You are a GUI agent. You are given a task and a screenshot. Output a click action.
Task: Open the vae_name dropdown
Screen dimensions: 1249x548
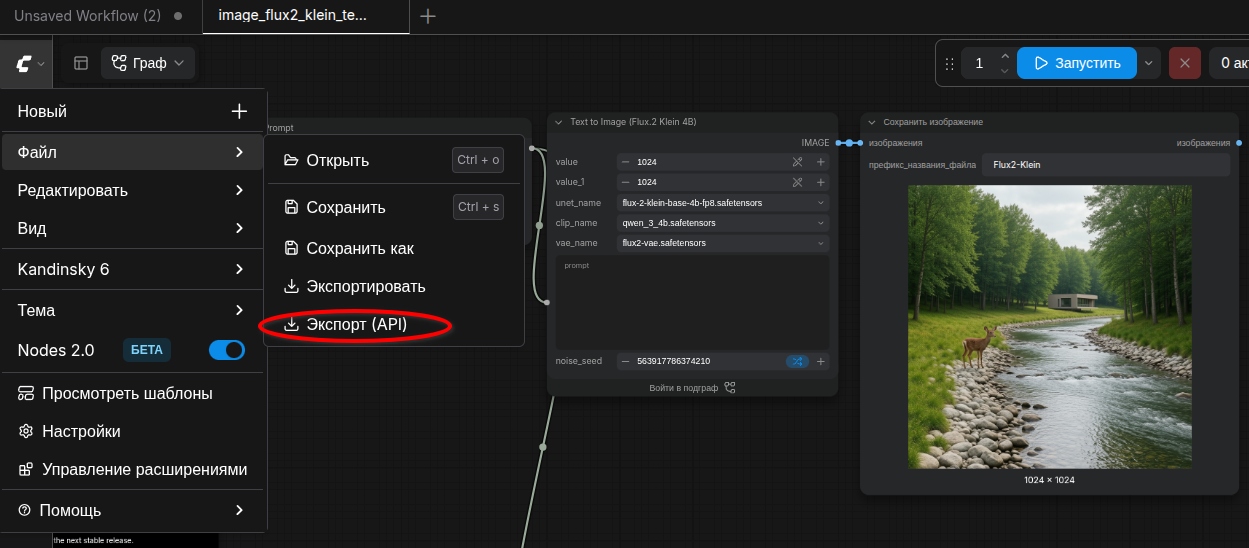(723, 243)
